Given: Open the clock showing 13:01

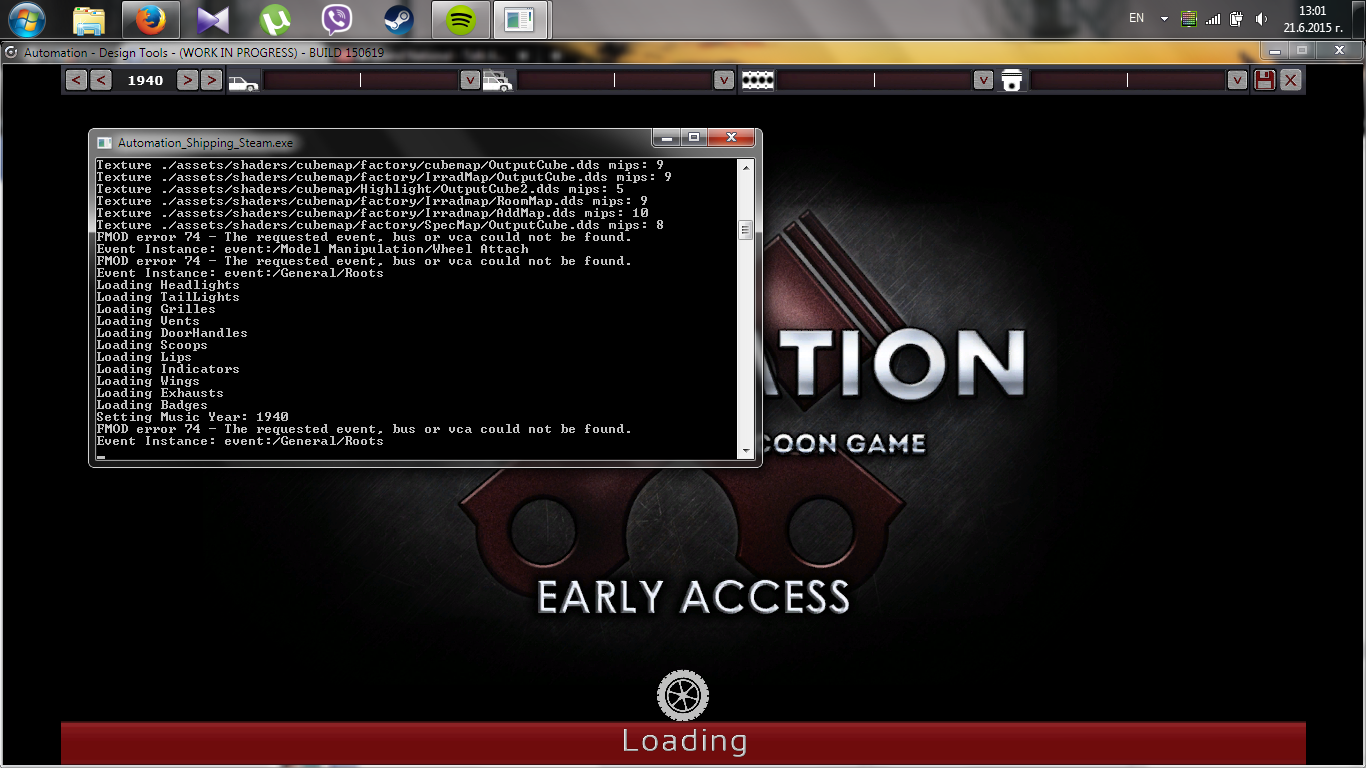Looking at the screenshot, I should click(x=1312, y=19).
